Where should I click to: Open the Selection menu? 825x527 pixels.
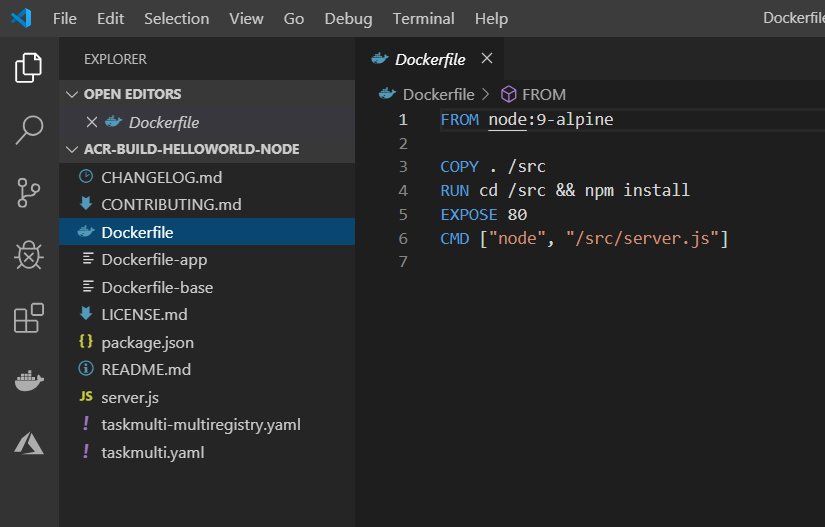(177, 18)
